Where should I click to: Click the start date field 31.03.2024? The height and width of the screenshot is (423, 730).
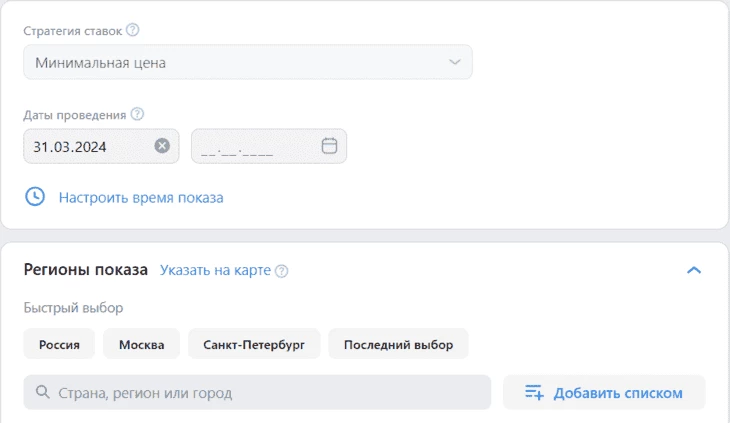[x=101, y=146]
